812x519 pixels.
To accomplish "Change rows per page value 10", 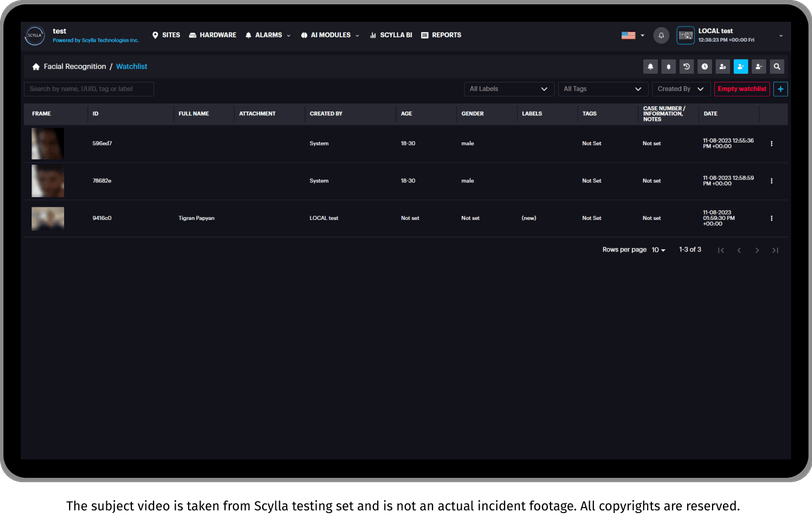I will (658, 250).
